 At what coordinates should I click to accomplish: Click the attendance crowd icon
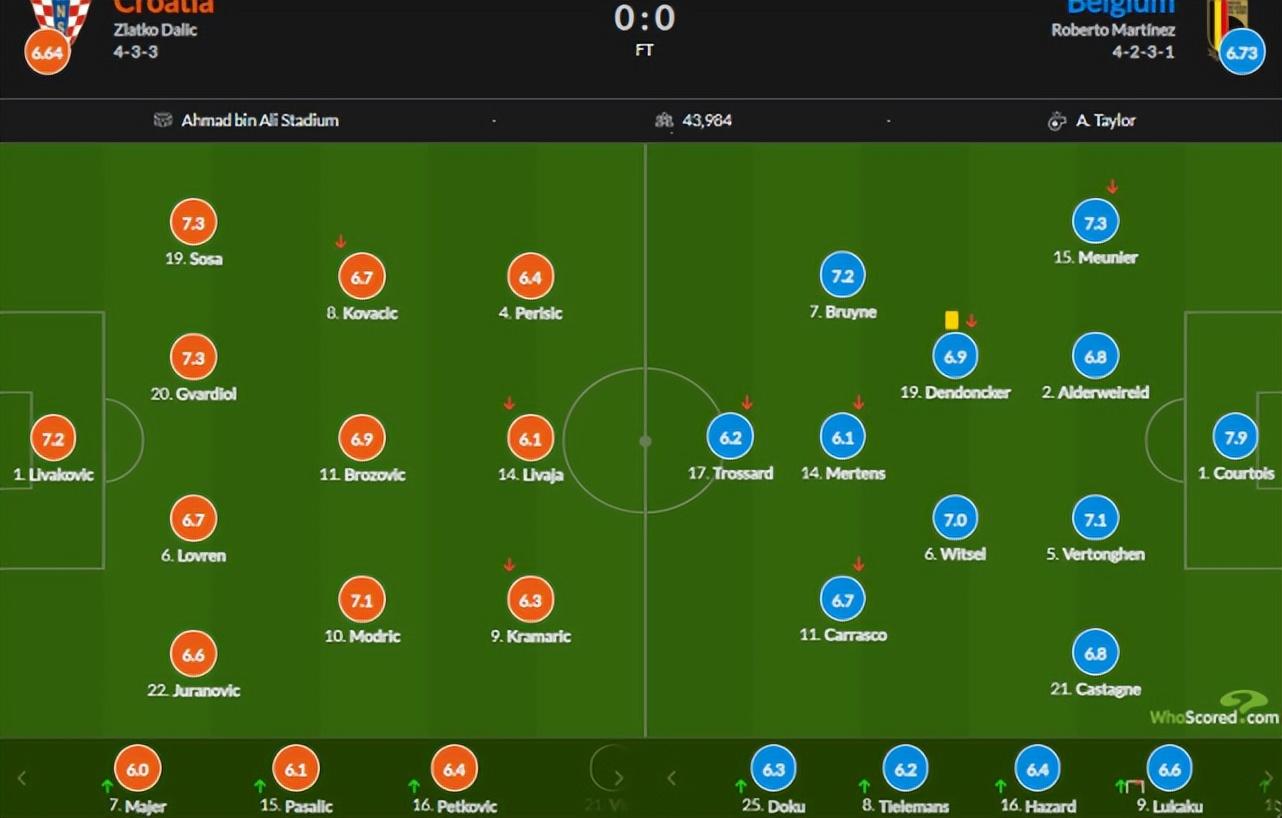click(664, 121)
